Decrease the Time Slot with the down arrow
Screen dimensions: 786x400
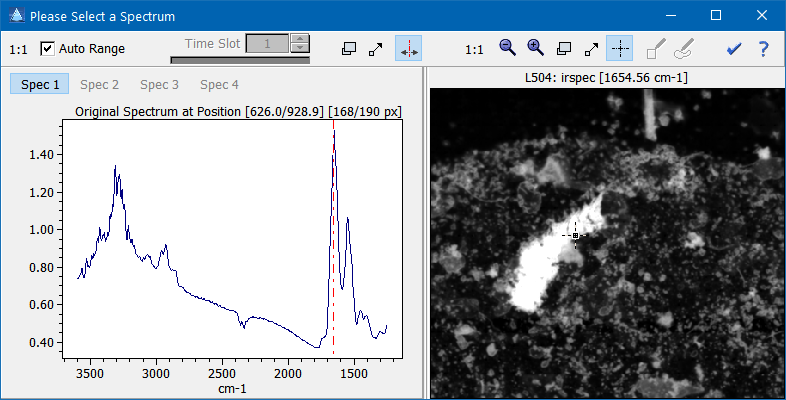[300, 48]
